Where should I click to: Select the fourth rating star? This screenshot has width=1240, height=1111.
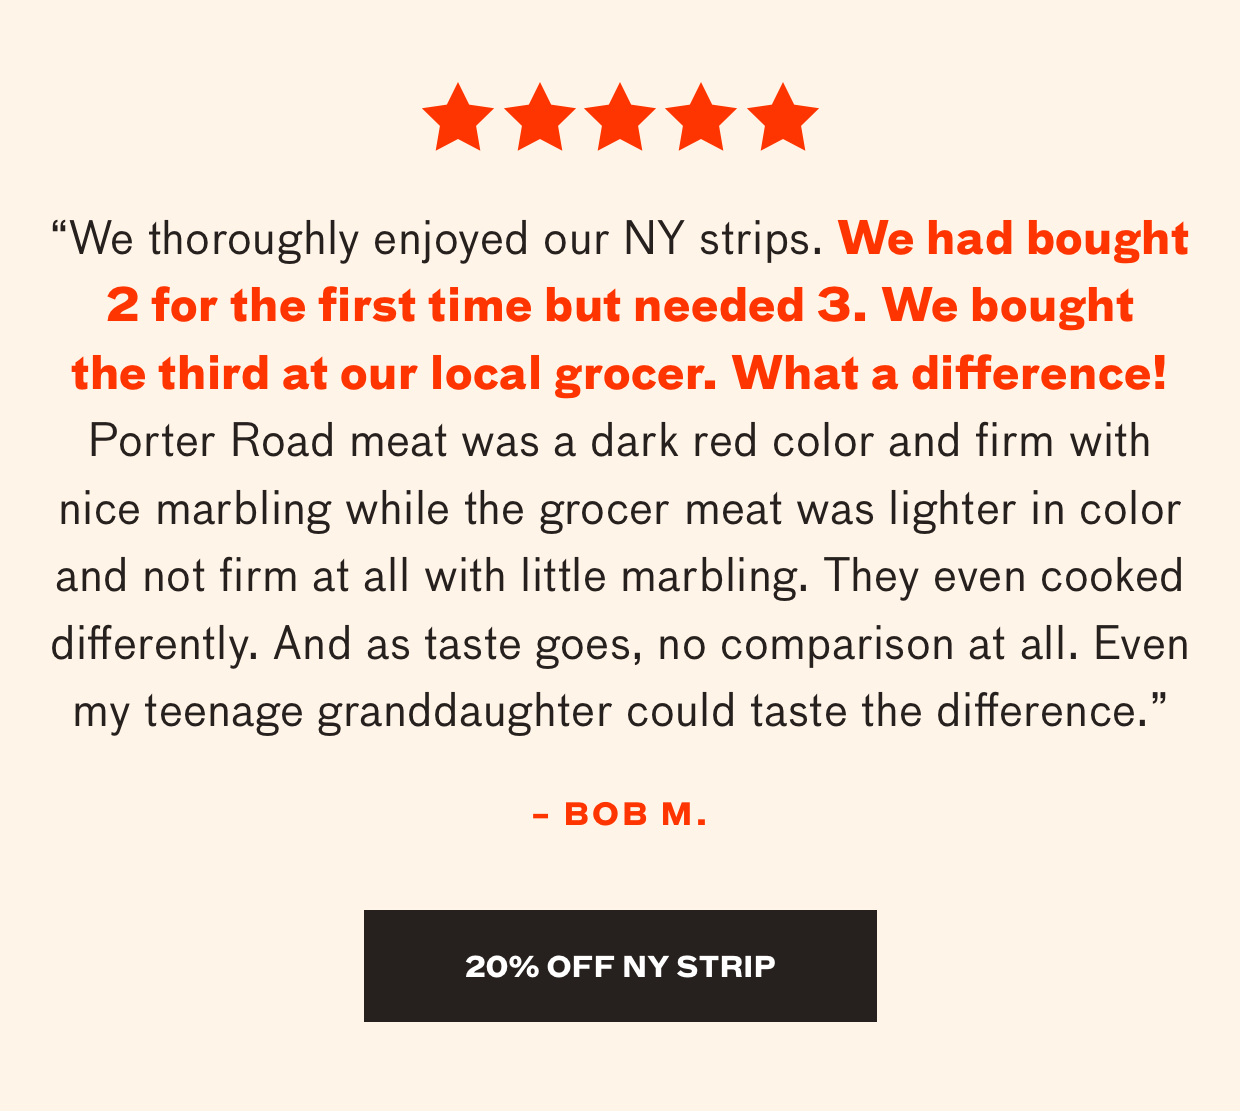[x=701, y=117]
